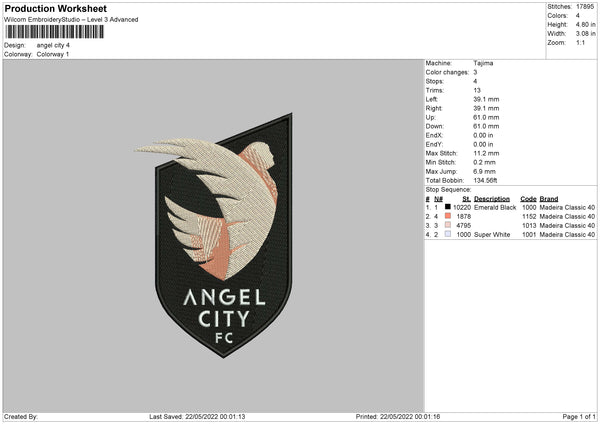This screenshot has width=600, height=424.
Task: Click stitch count 10220 in stop sequence
Action: point(462,207)
